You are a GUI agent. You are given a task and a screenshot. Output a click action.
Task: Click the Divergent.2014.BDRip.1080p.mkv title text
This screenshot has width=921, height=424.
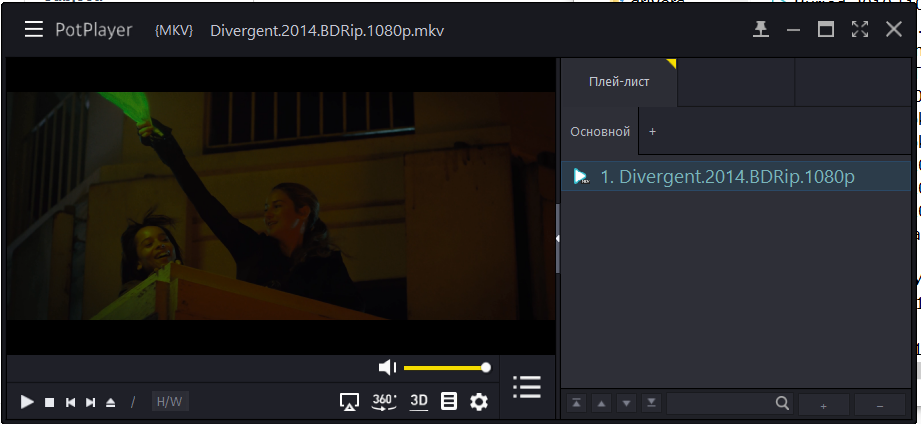(x=327, y=31)
